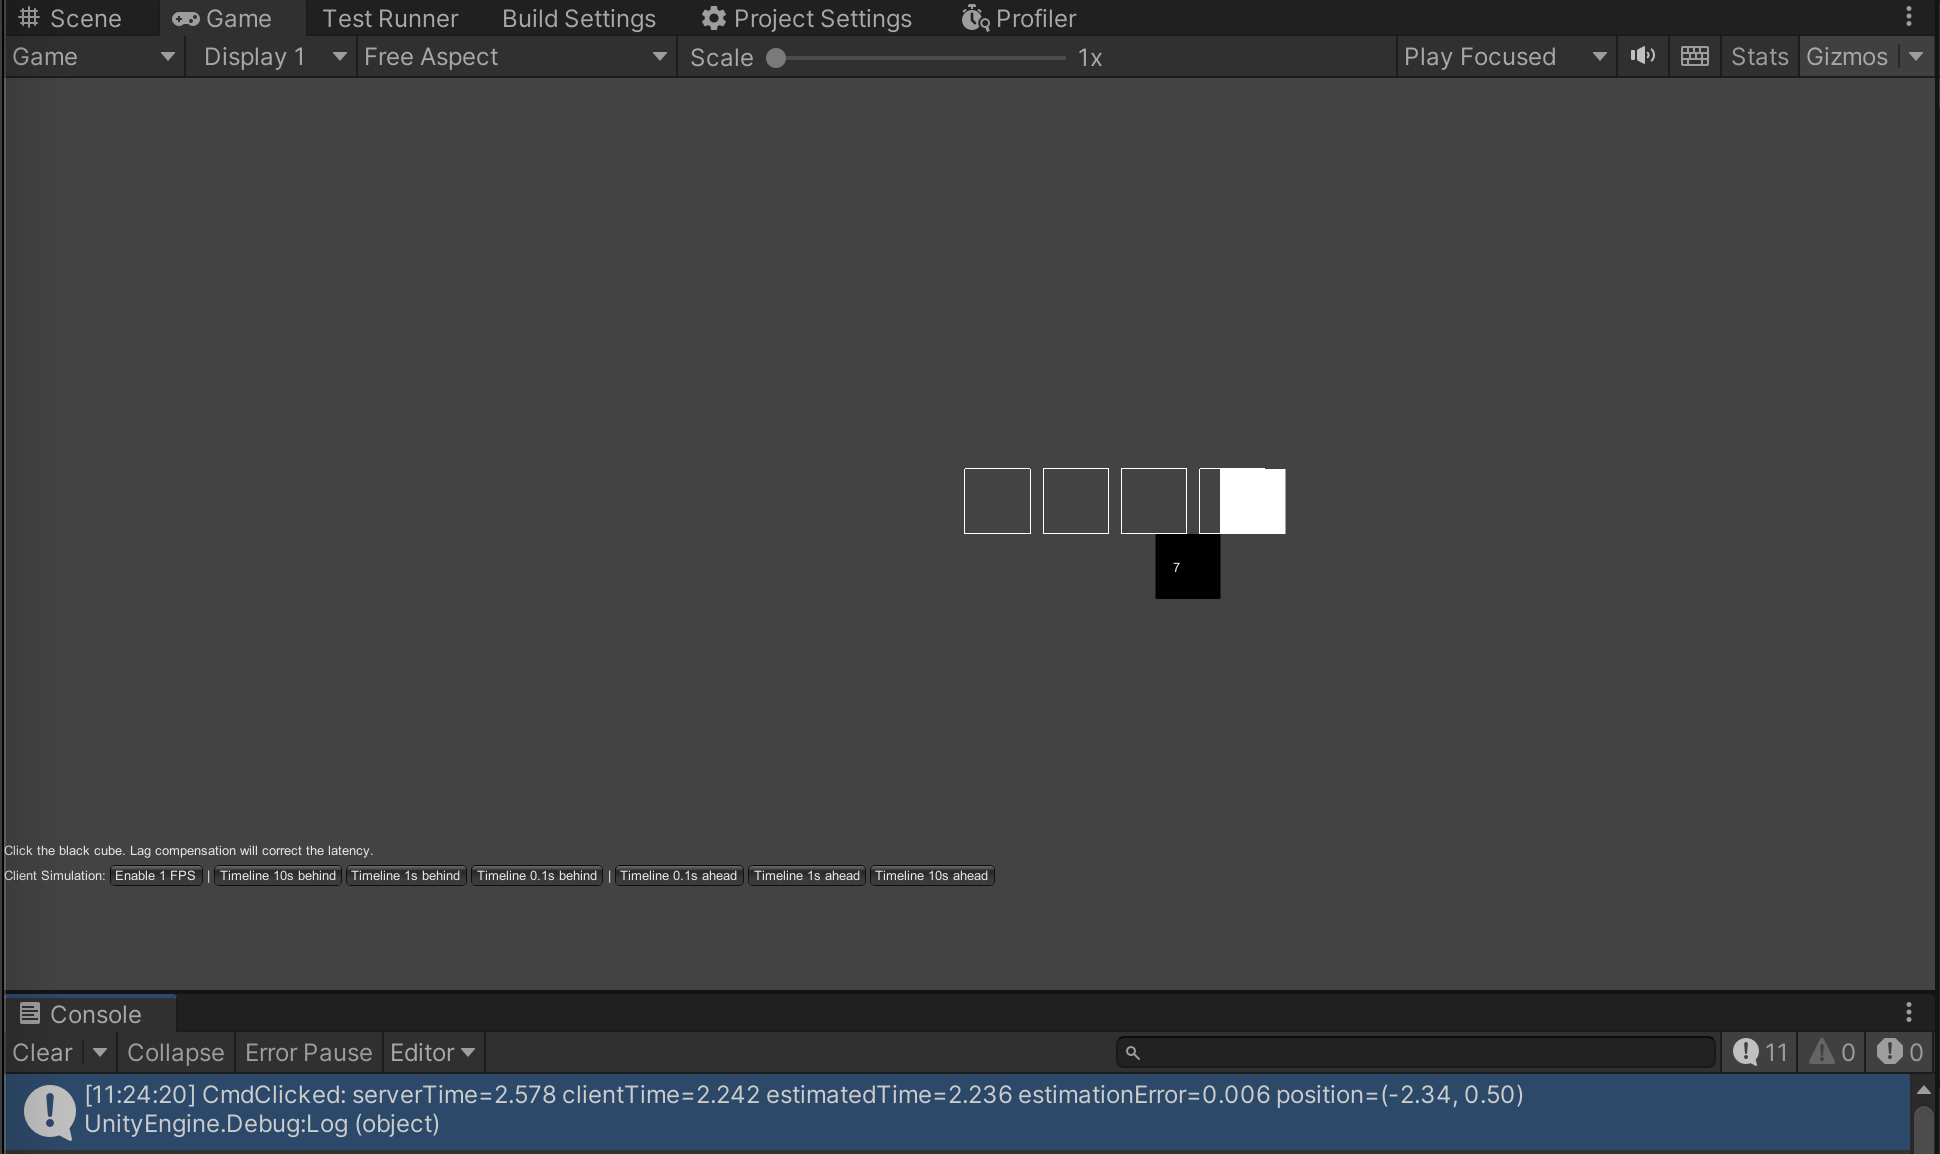
Task: Open the Console panel three-dot menu
Action: (1908, 1013)
